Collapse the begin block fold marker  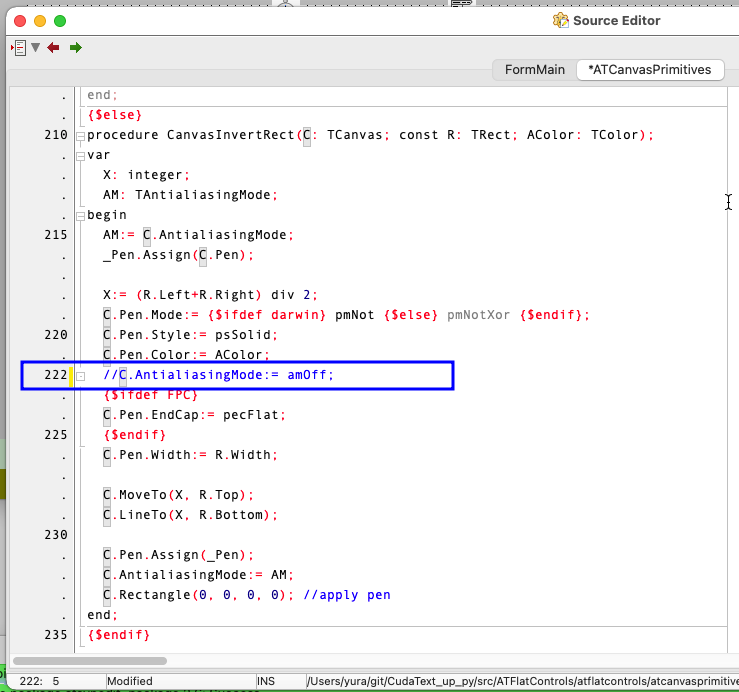(x=81, y=216)
